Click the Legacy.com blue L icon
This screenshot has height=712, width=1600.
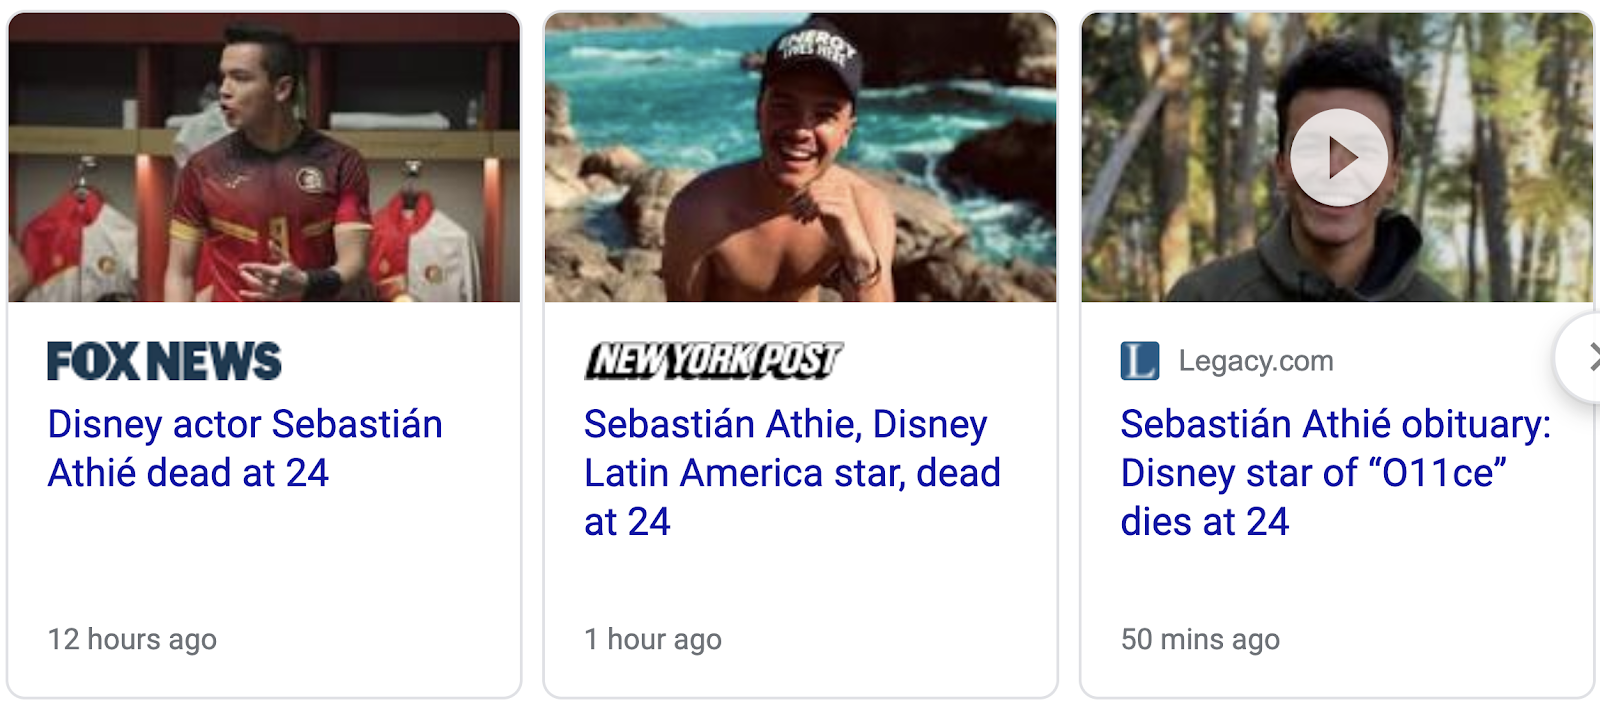pos(1139,361)
